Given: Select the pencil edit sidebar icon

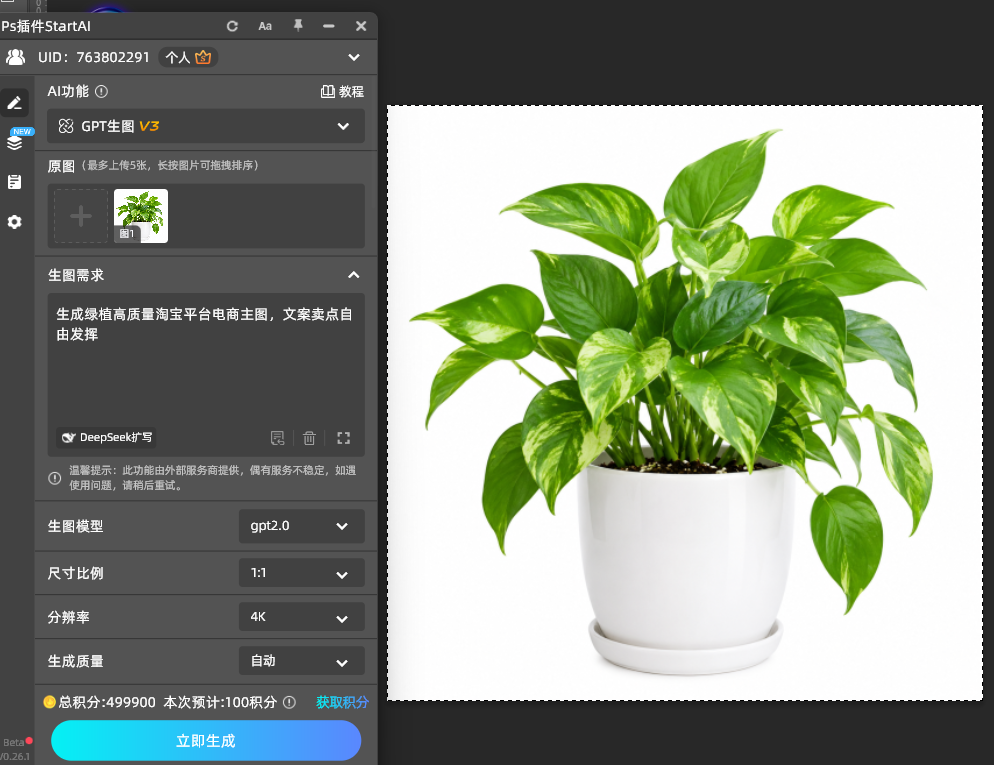Looking at the screenshot, I should [15, 102].
